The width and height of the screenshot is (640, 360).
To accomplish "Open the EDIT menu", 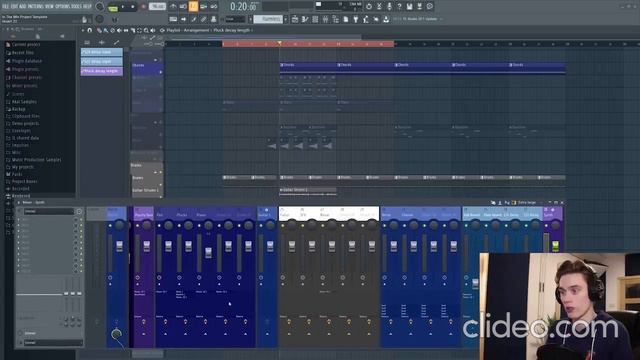I will tap(15, 7).
